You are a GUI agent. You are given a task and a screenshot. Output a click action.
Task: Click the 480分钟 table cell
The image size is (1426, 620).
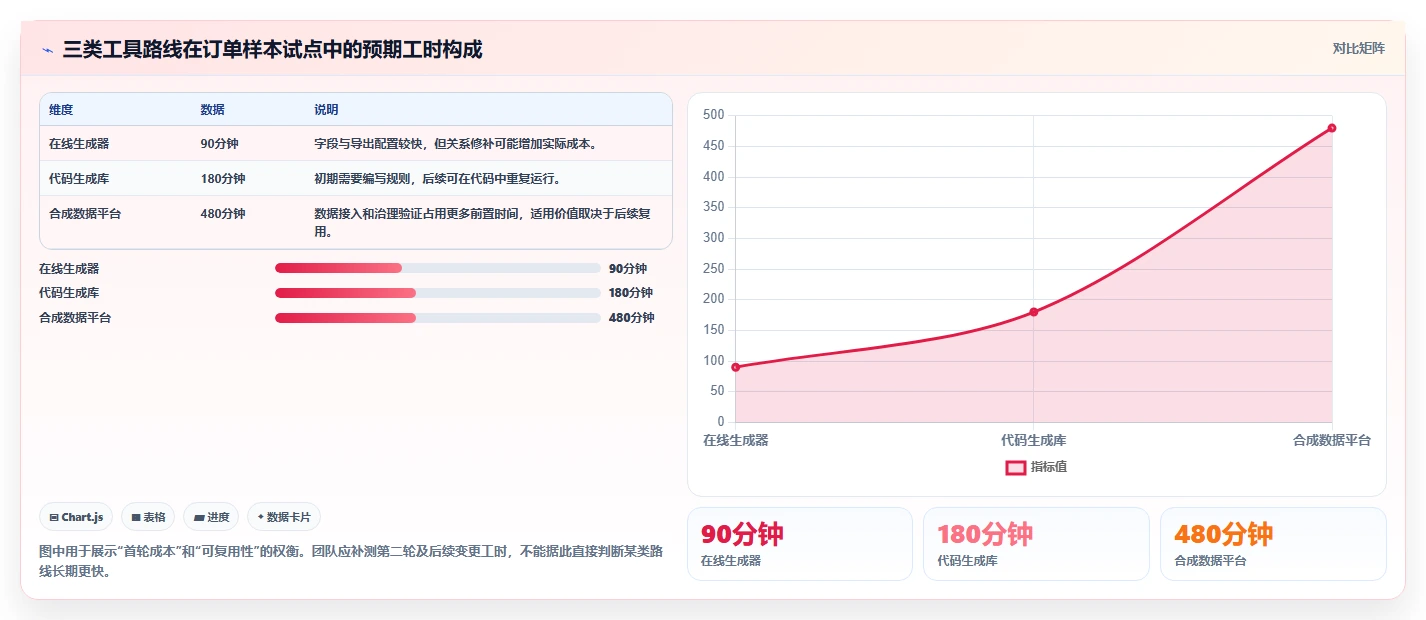(222, 214)
